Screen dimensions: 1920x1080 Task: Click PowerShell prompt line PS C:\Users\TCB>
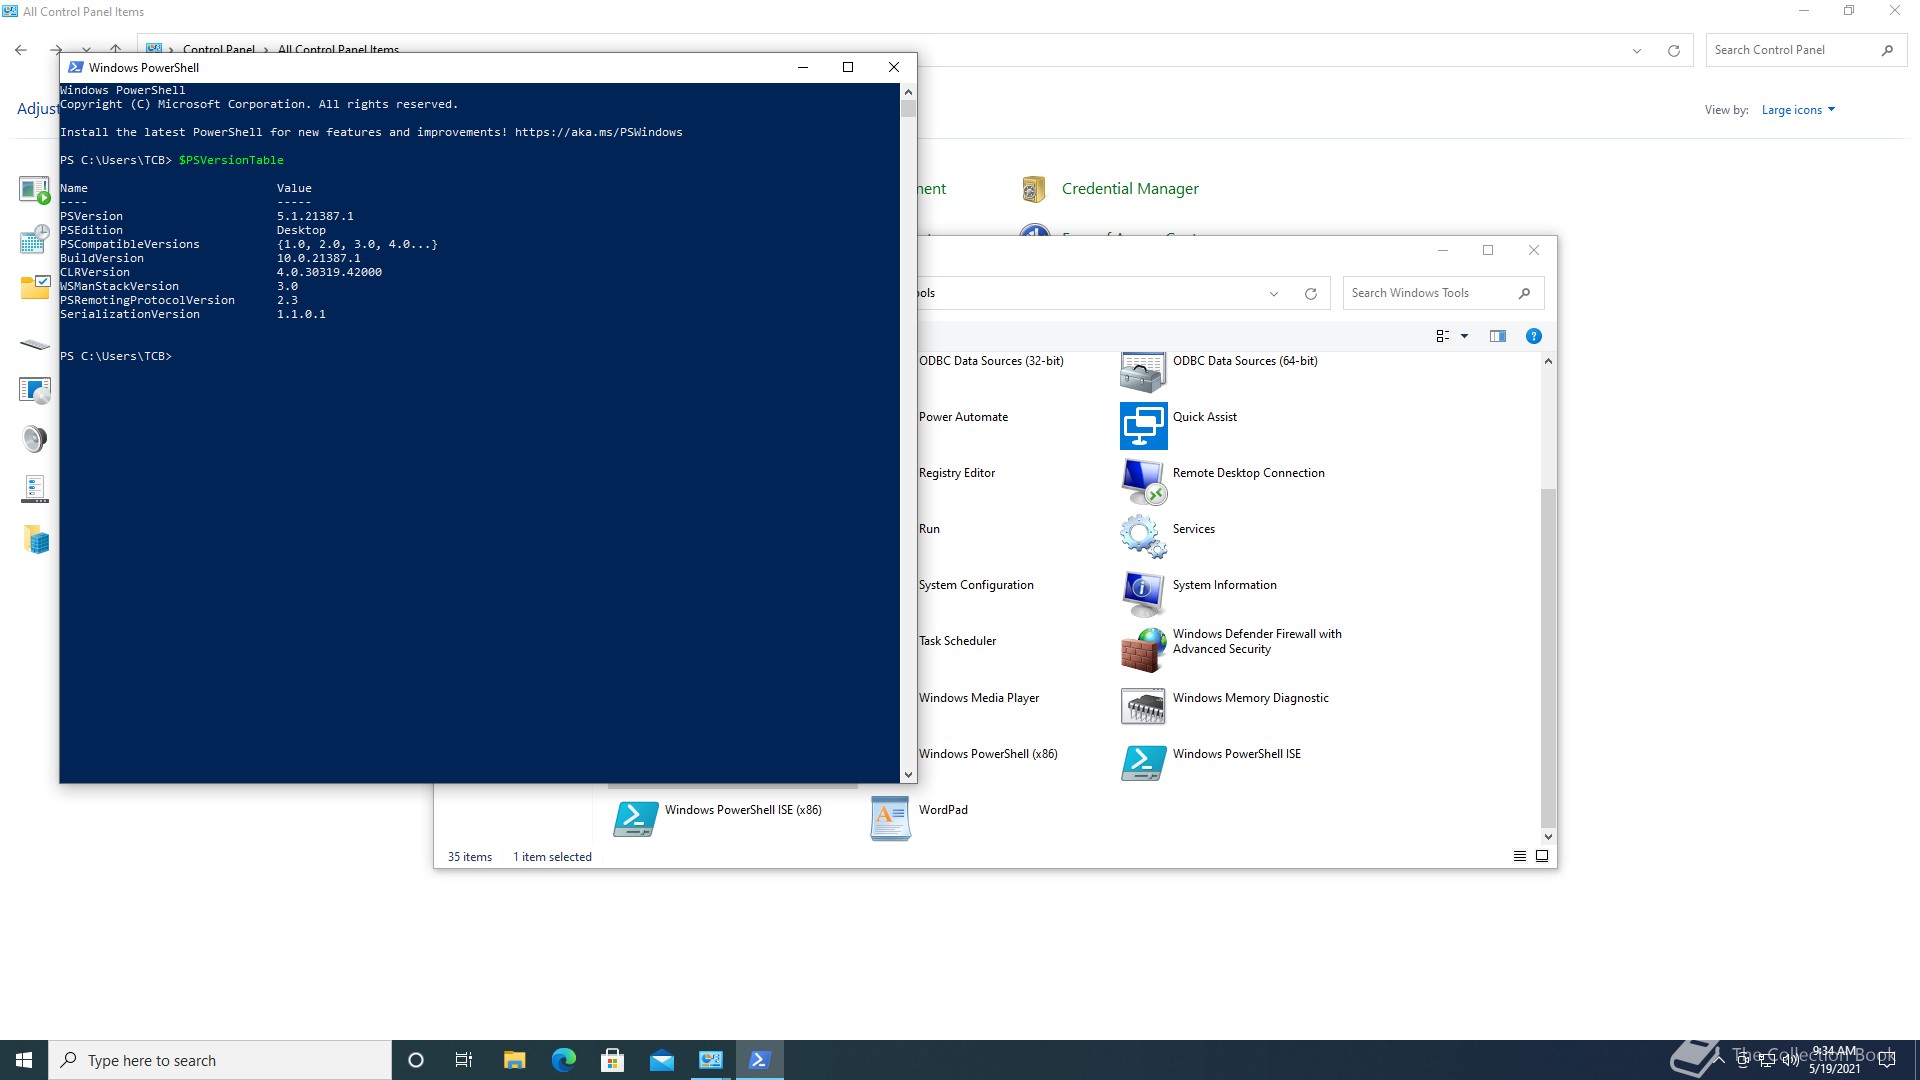coord(116,357)
